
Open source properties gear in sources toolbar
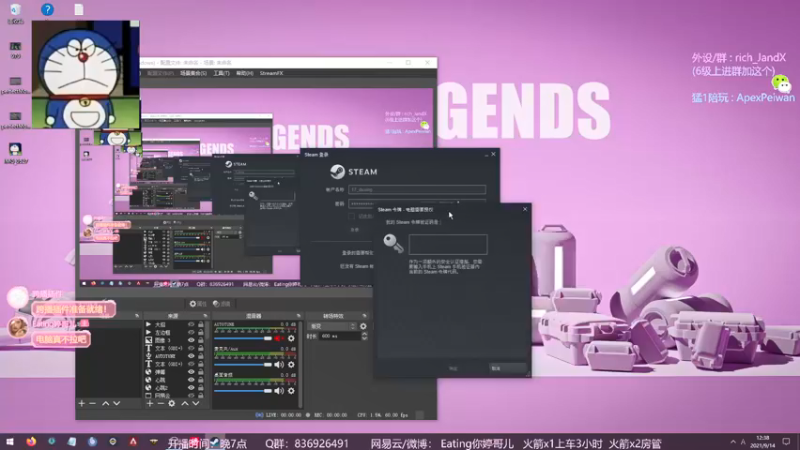click(171, 403)
